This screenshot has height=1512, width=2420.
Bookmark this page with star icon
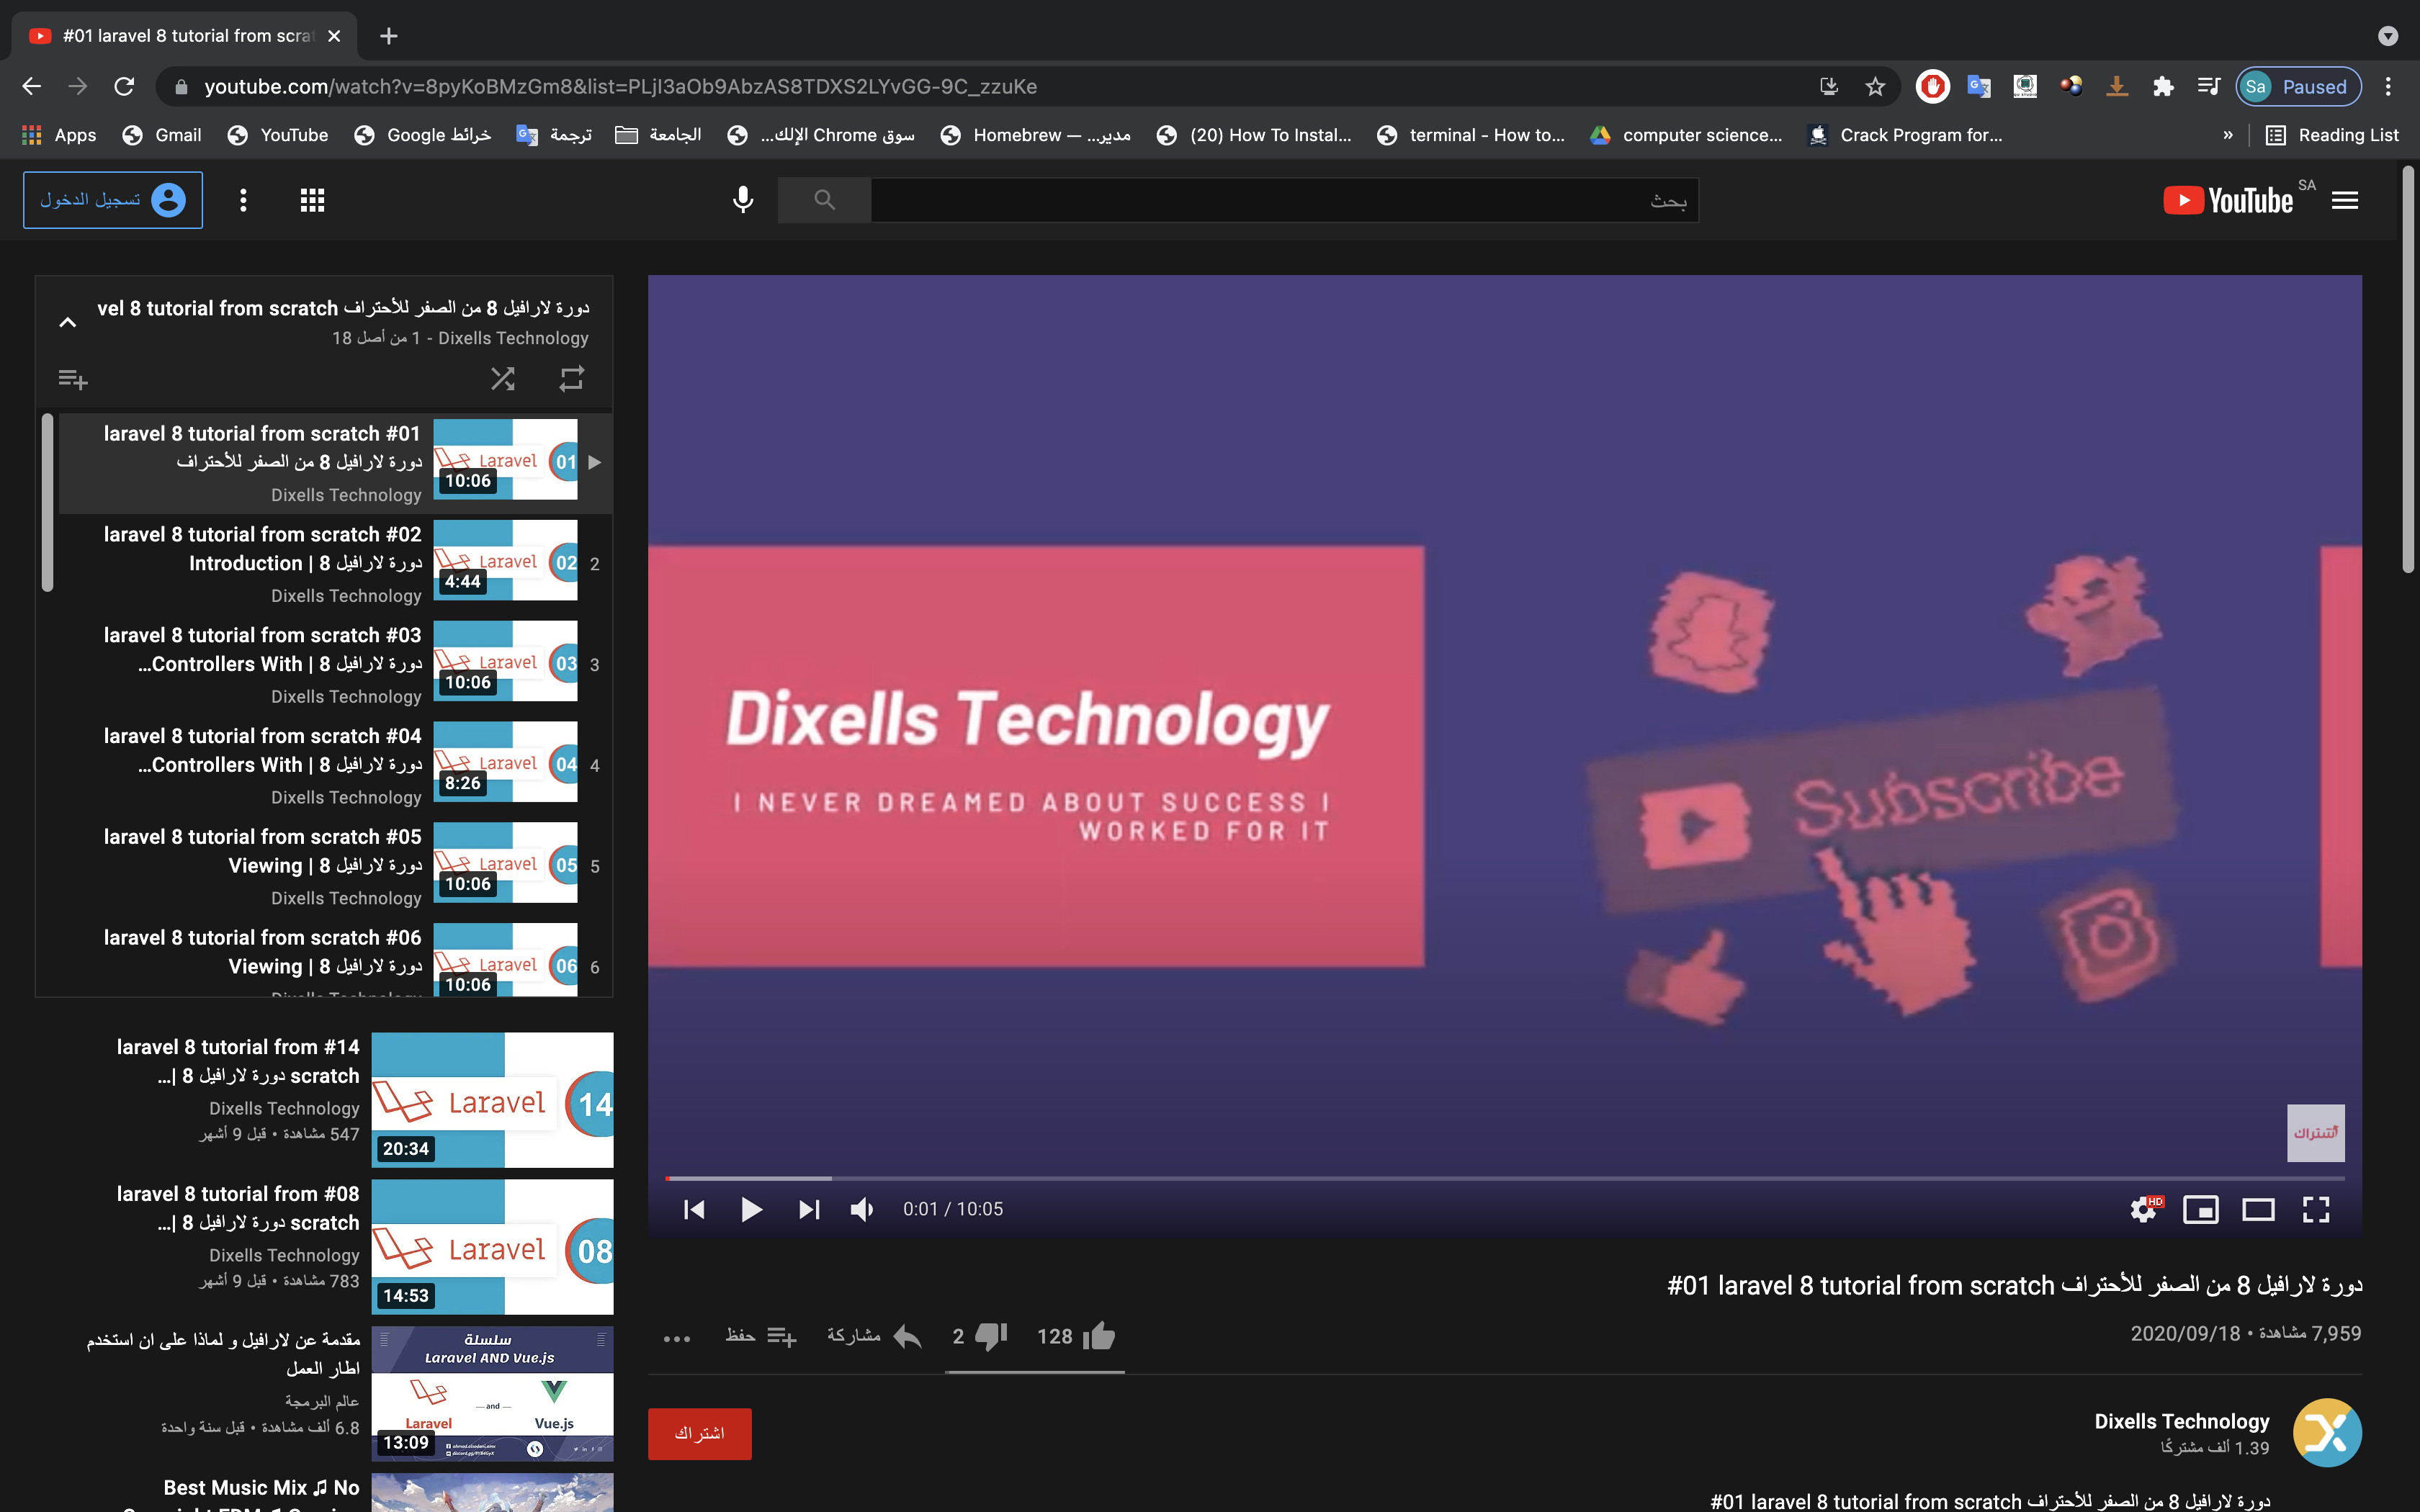click(1875, 87)
